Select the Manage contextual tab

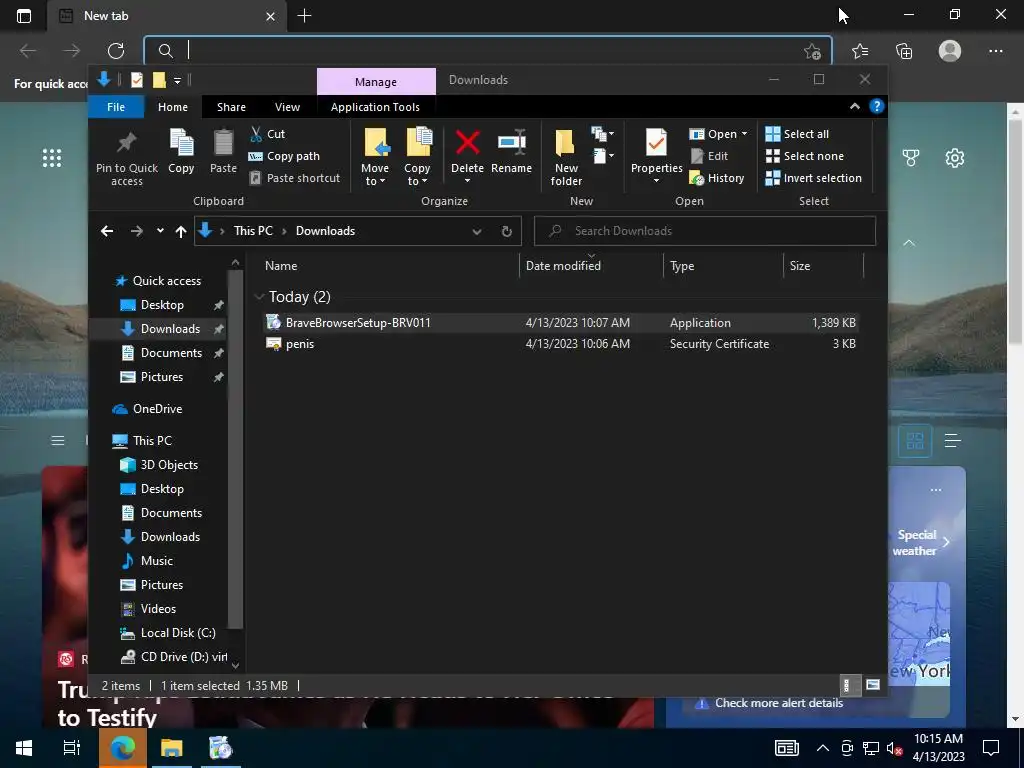[376, 82]
